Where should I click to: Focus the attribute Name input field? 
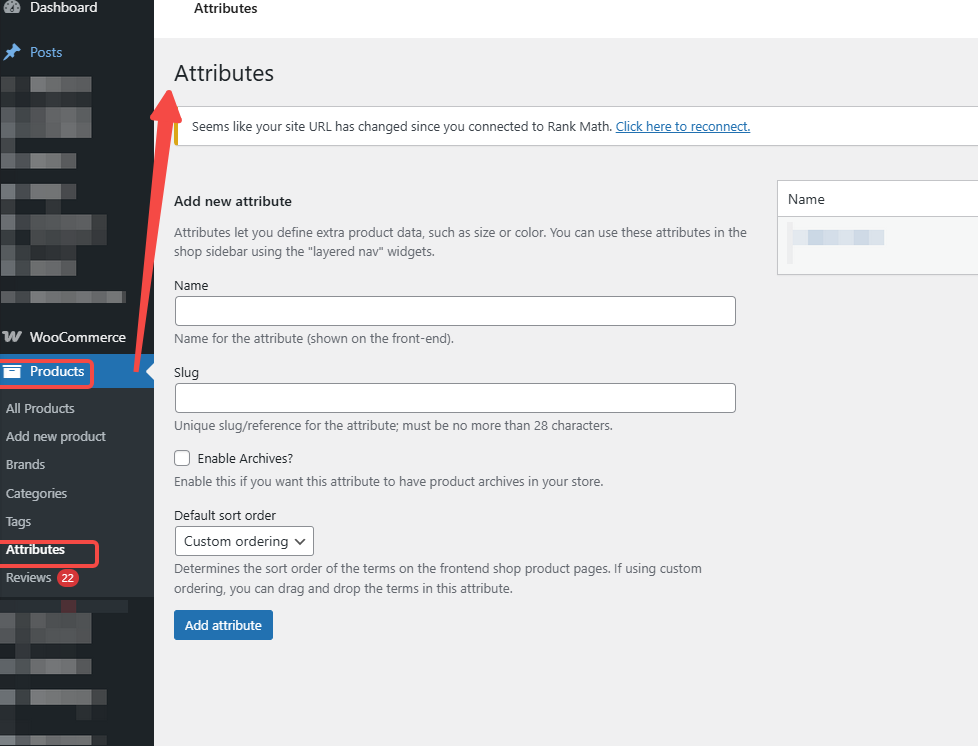point(455,311)
